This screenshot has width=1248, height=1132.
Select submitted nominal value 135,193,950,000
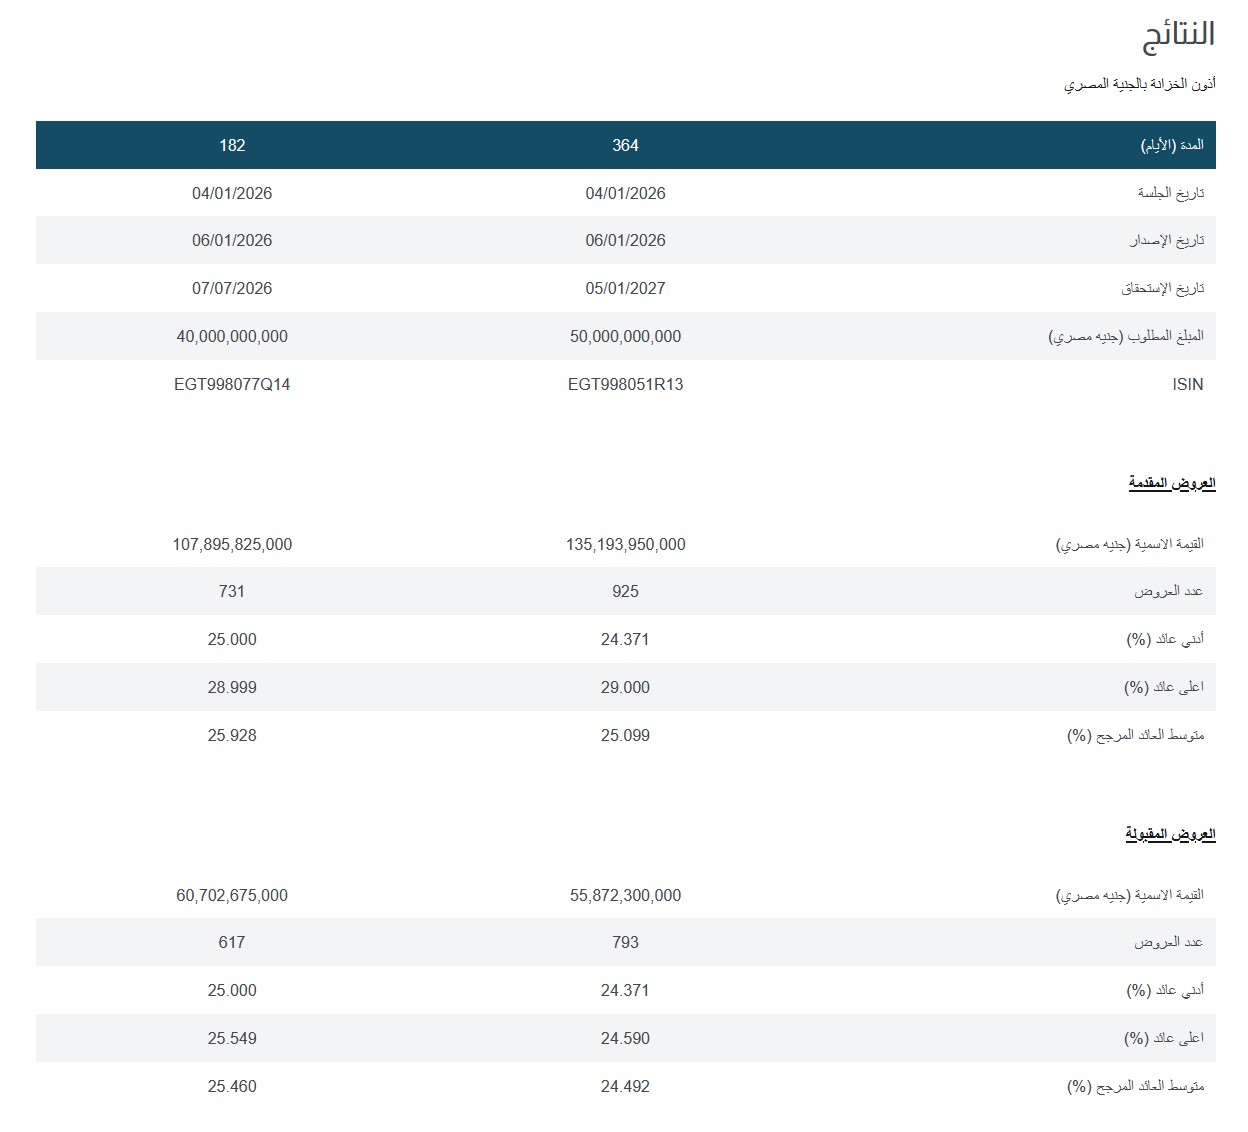[x=625, y=545]
